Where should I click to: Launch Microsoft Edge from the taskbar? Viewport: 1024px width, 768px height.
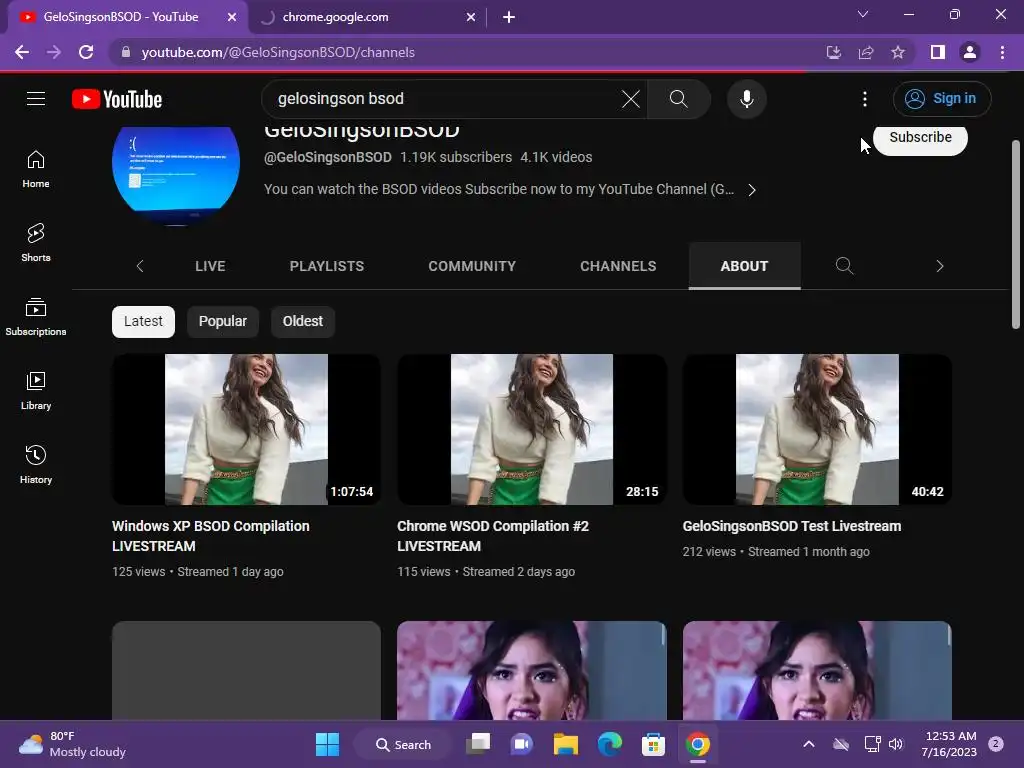click(609, 744)
